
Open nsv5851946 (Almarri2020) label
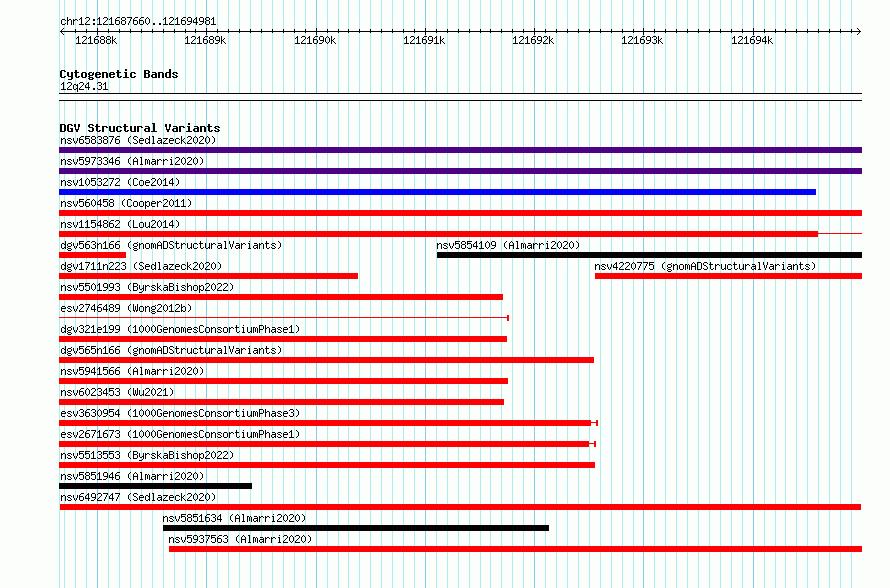click(132, 476)
